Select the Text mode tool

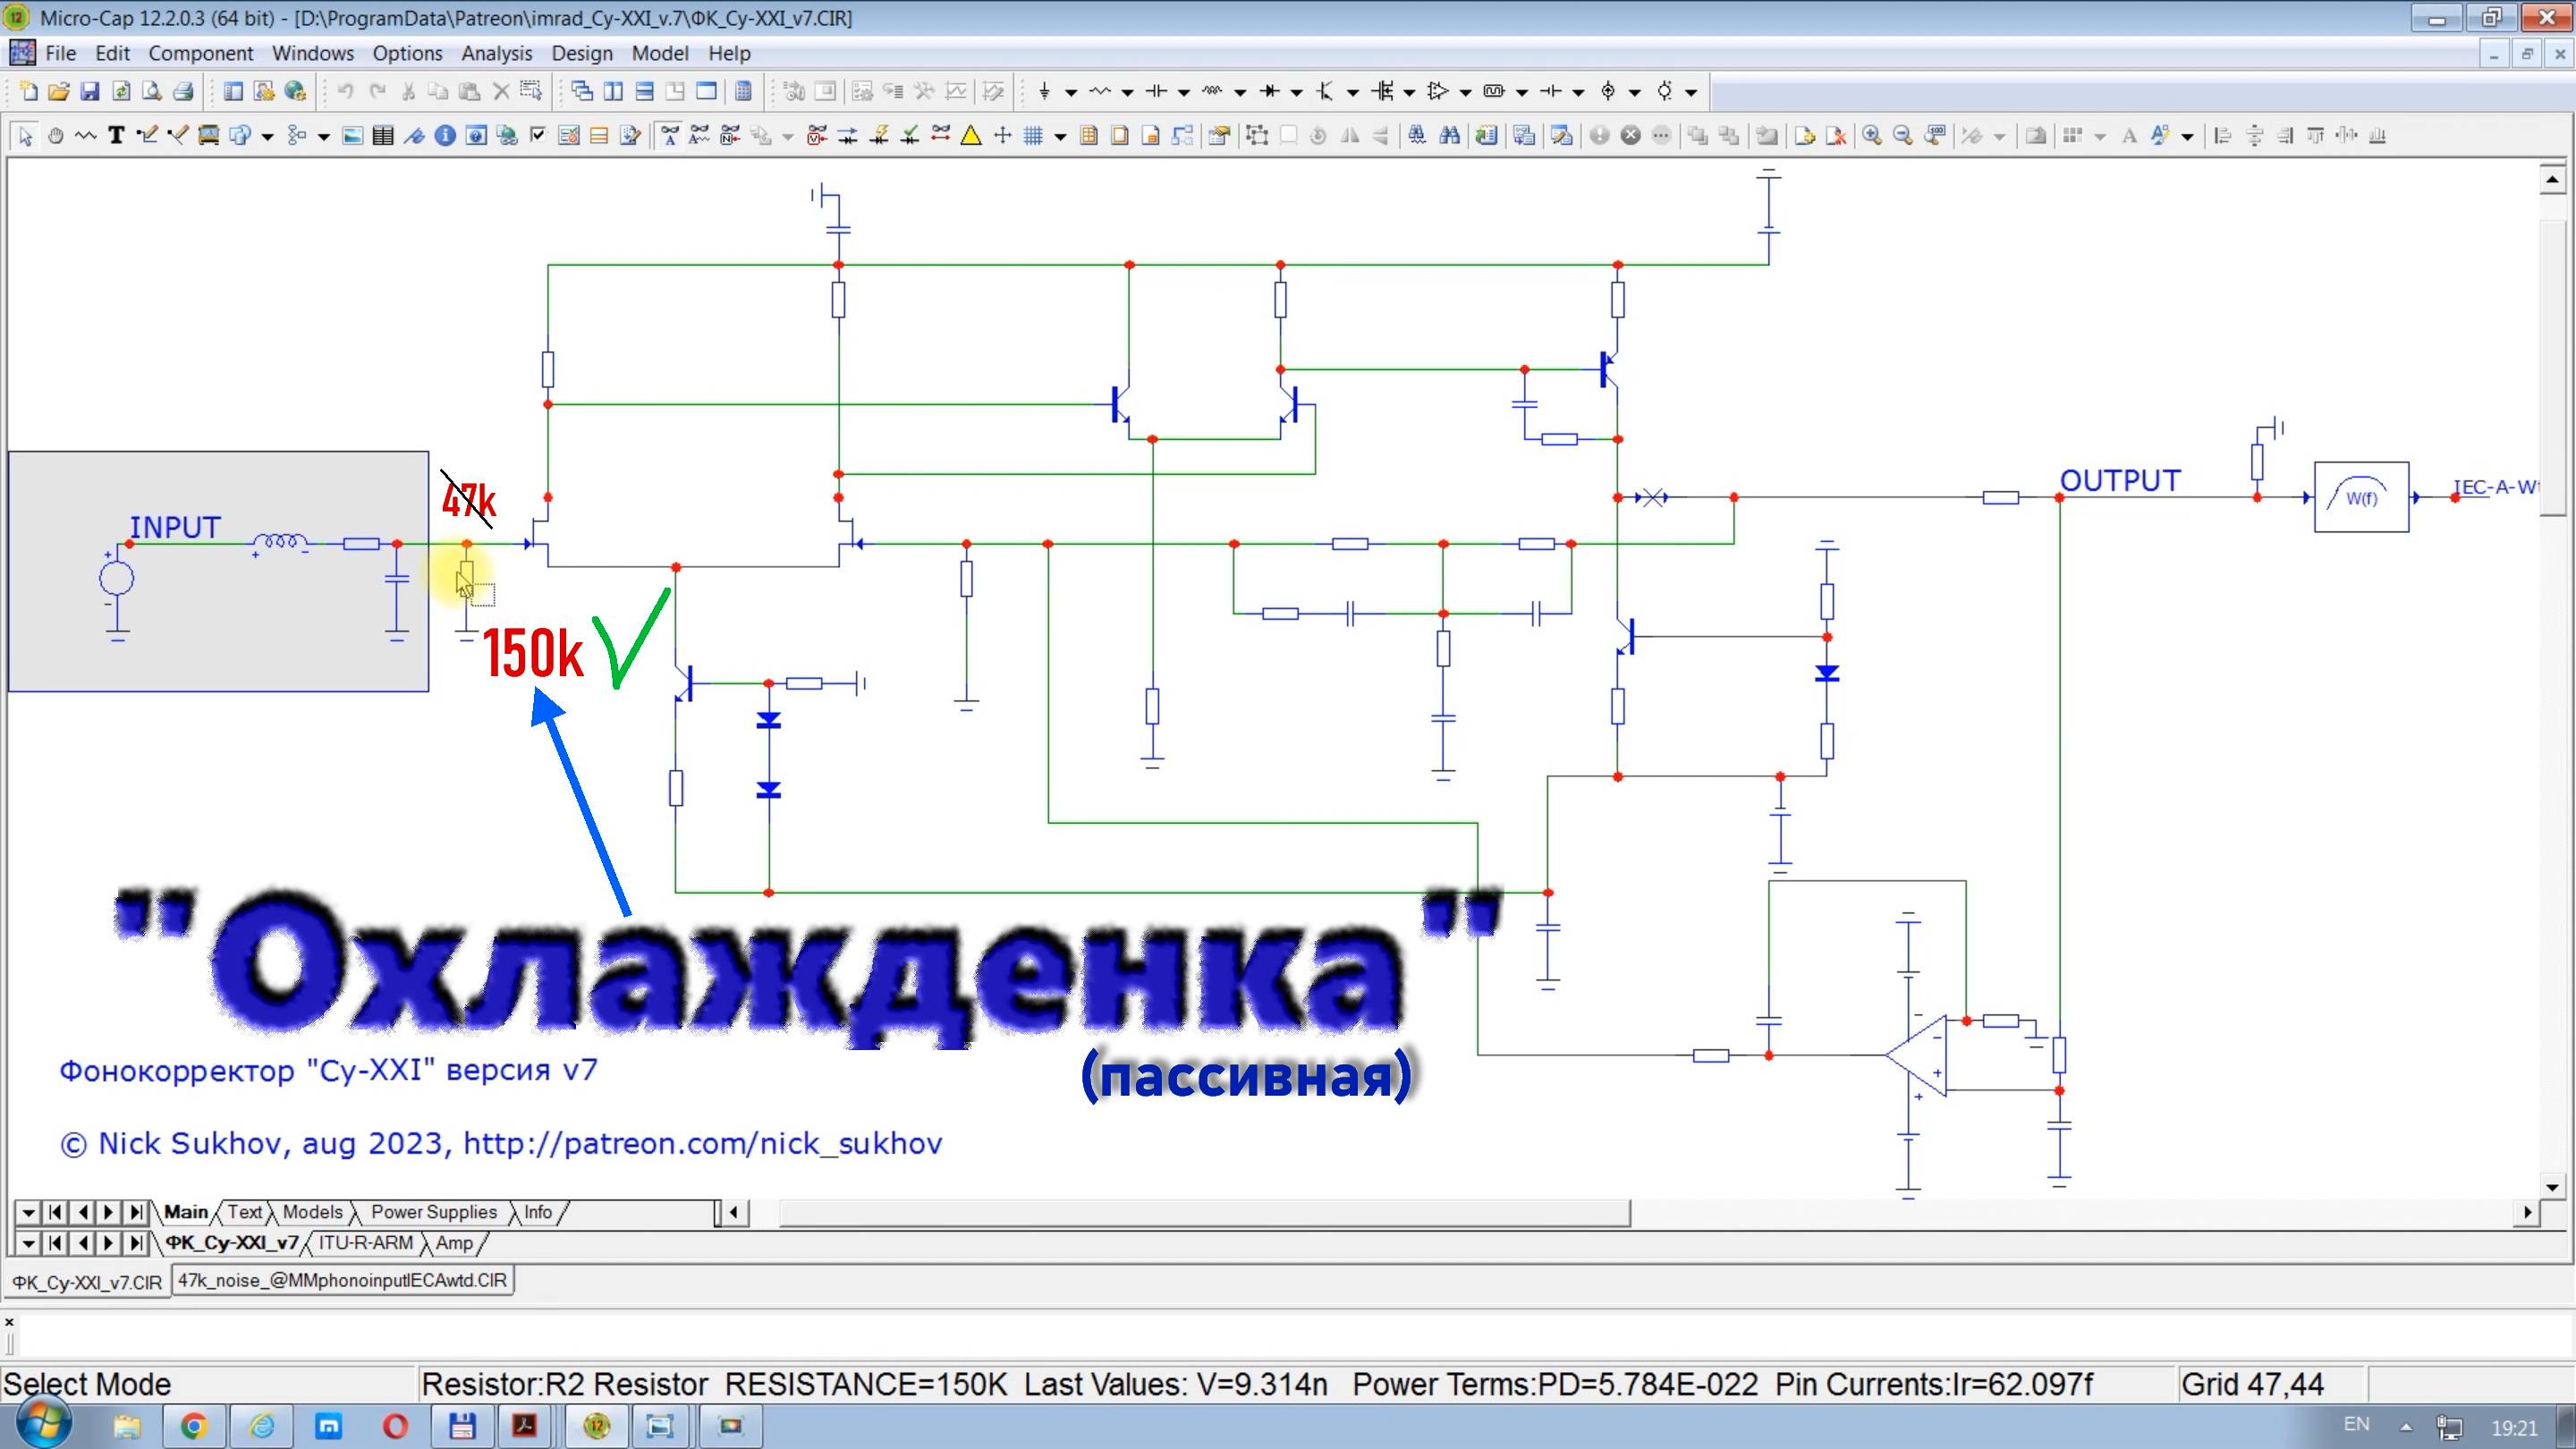click(116, 136)
